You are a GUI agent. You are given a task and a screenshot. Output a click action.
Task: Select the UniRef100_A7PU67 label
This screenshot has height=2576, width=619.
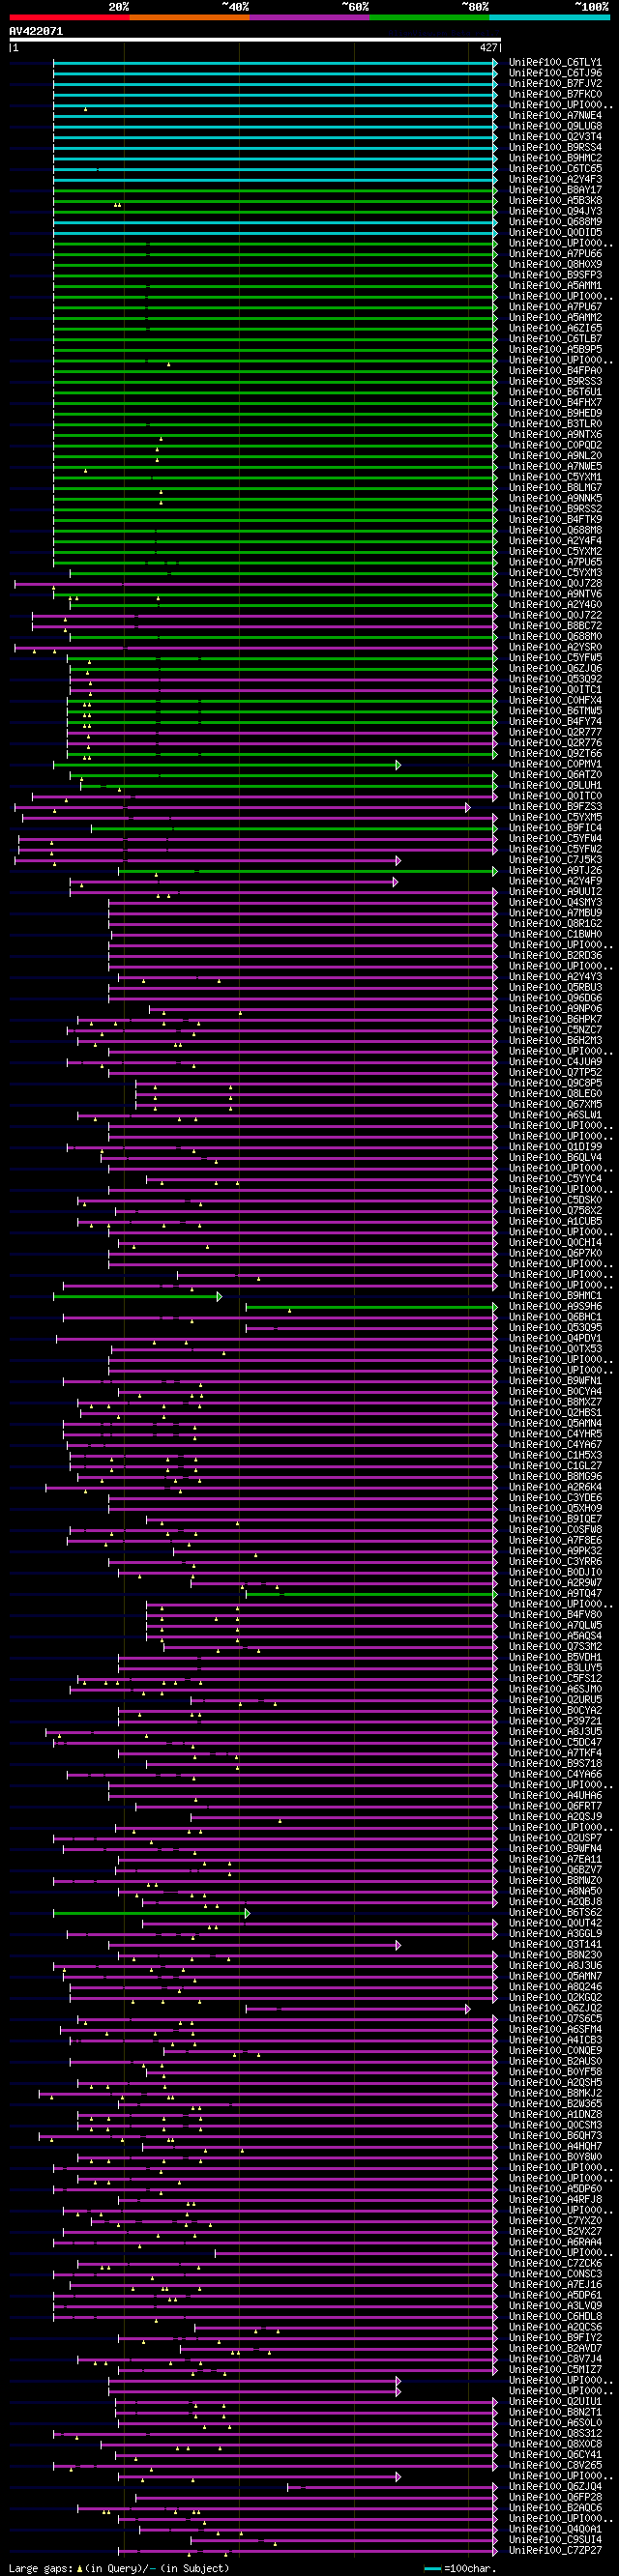(x=555, y=307)
